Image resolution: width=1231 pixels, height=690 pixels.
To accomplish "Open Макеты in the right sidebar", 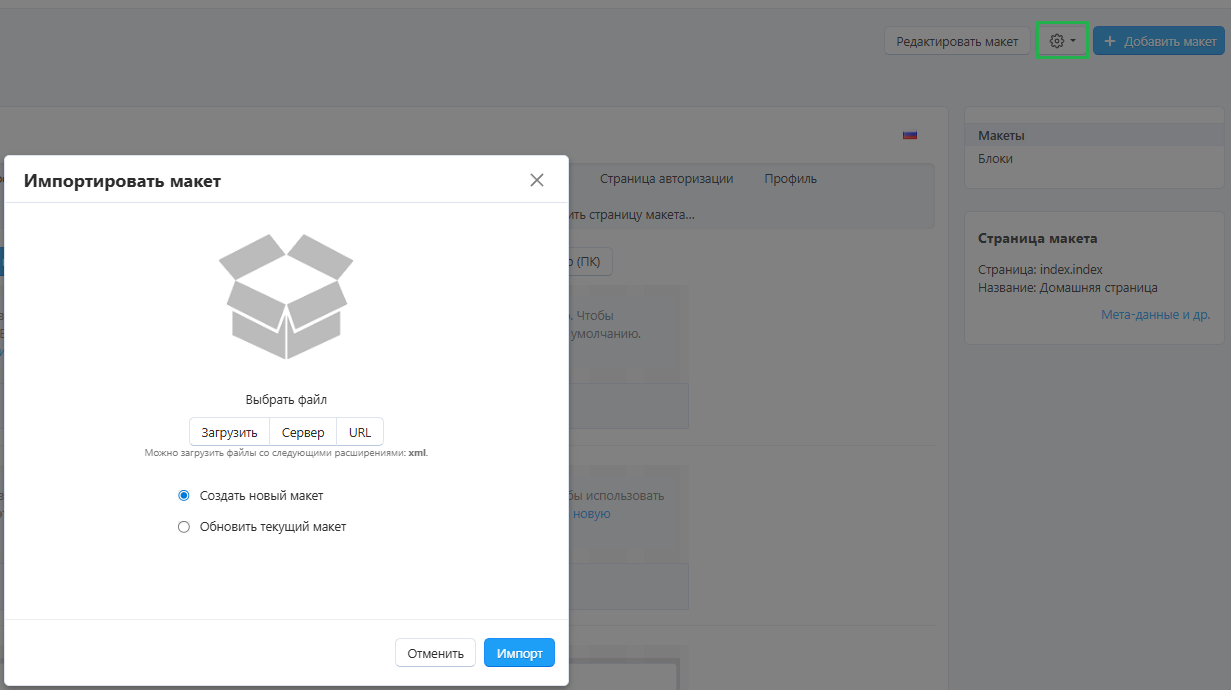I will tap(1001, 136).
